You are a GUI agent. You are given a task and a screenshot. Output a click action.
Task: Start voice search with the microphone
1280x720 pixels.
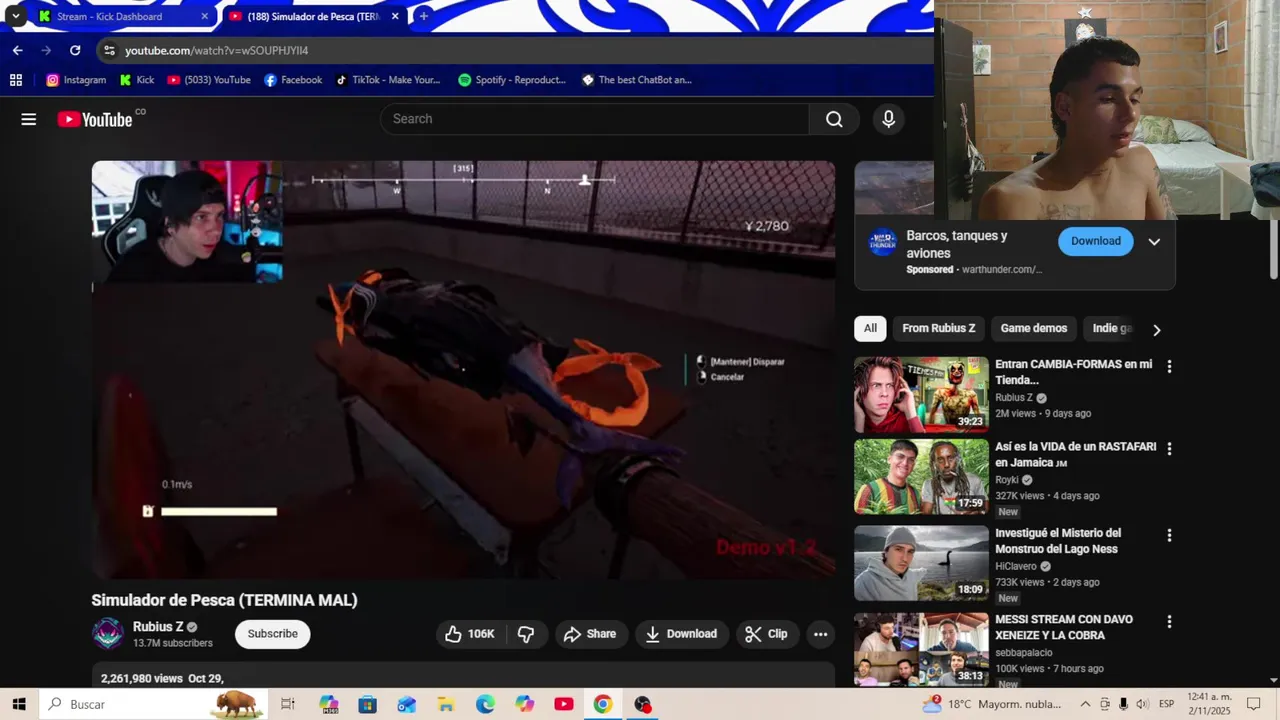point(888,119)
